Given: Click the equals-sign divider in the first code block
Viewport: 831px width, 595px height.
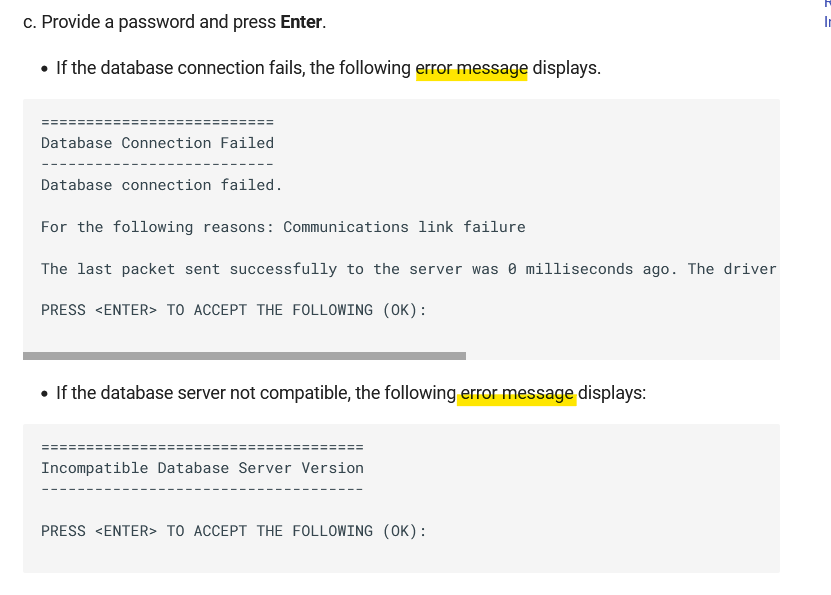Looking at the screenshot, I should coord(157,122).
